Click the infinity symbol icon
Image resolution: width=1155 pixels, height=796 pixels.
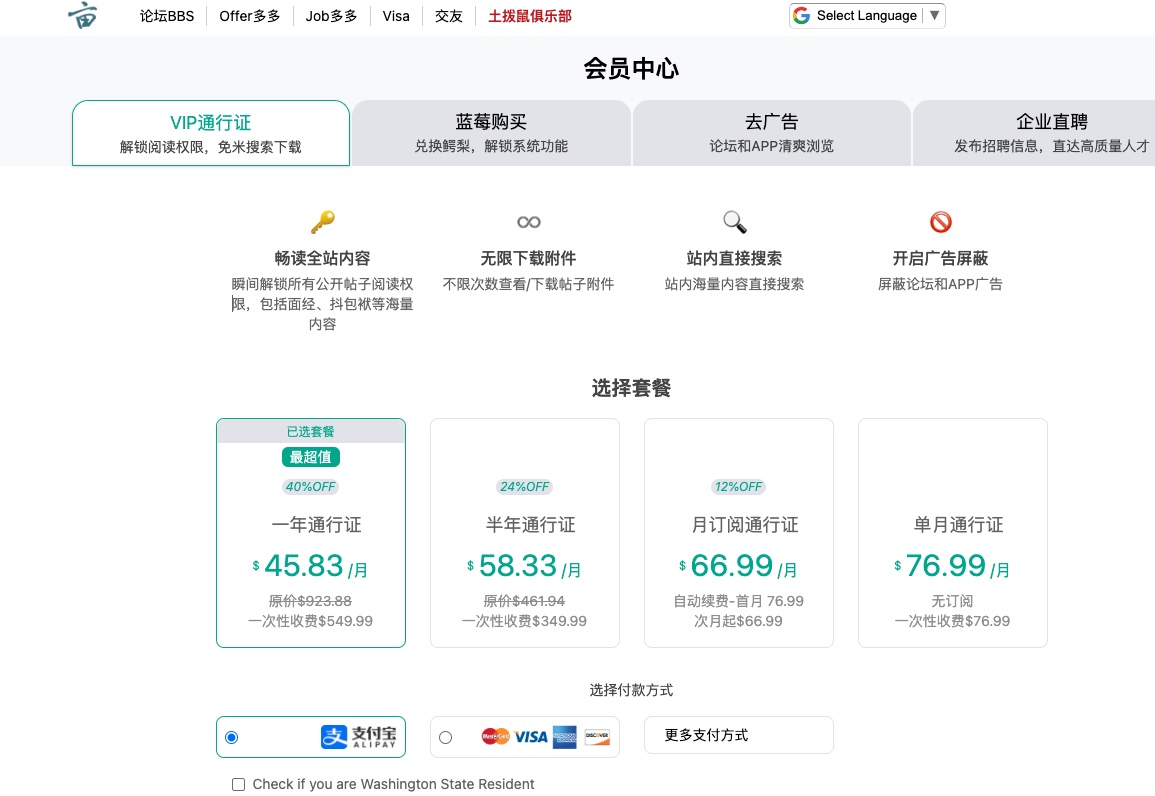click(x=529, y=222)
